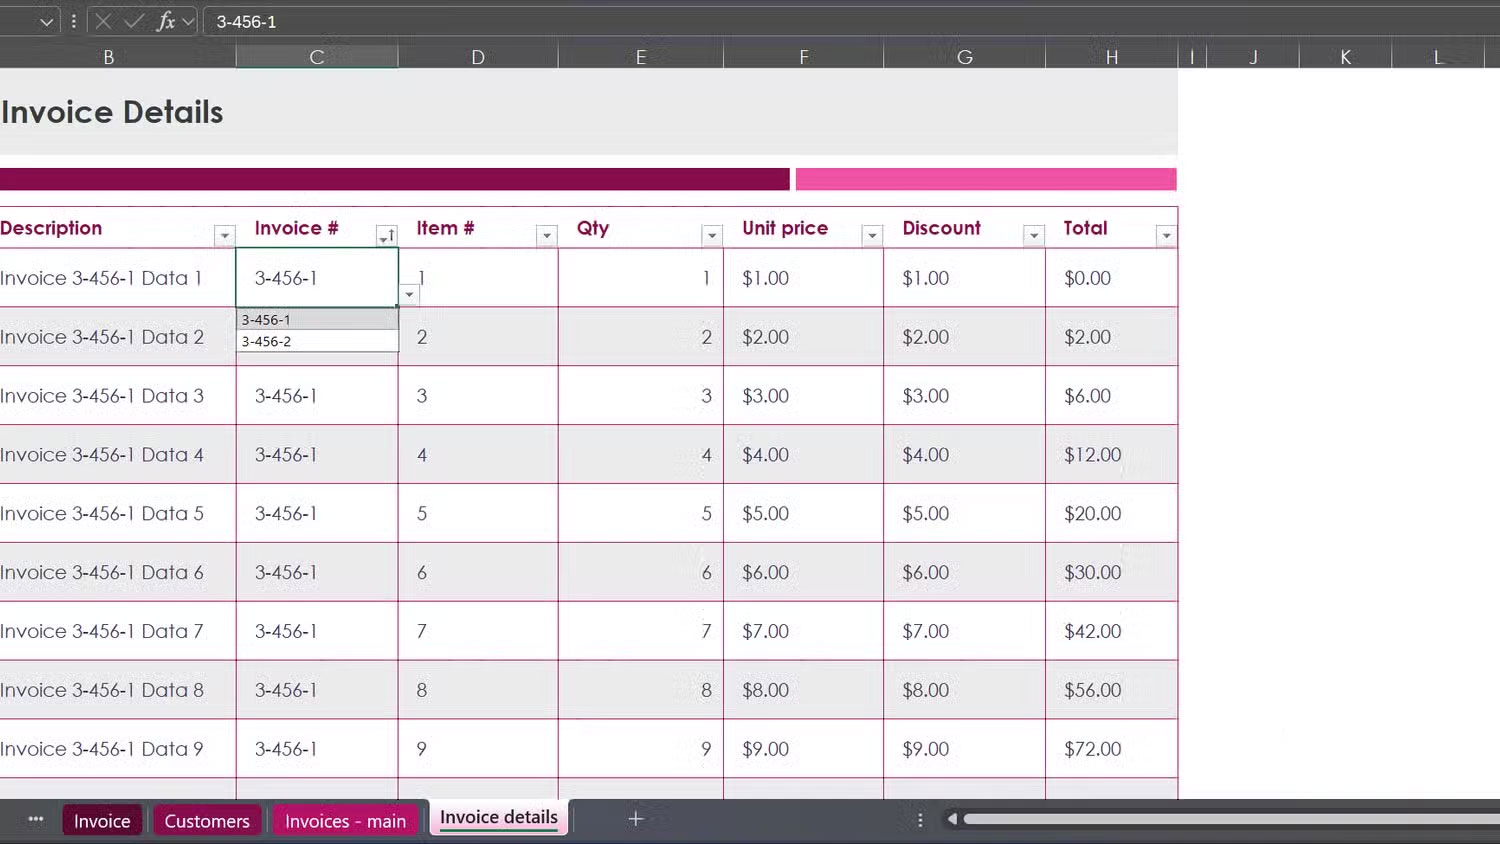The width and height of the screenshot is (1500, 844).
Task: Open the Description column filter dropdown
Action: 224,235
